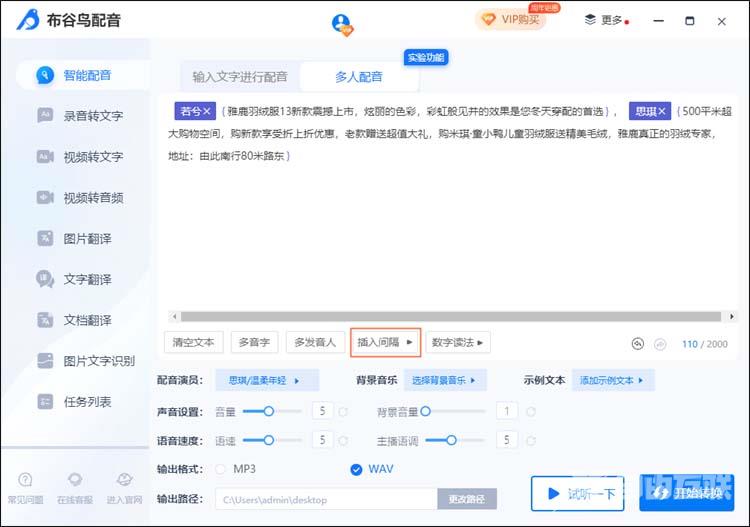
Task: Reset the 音量 value icon
Action: coord(343,412)
